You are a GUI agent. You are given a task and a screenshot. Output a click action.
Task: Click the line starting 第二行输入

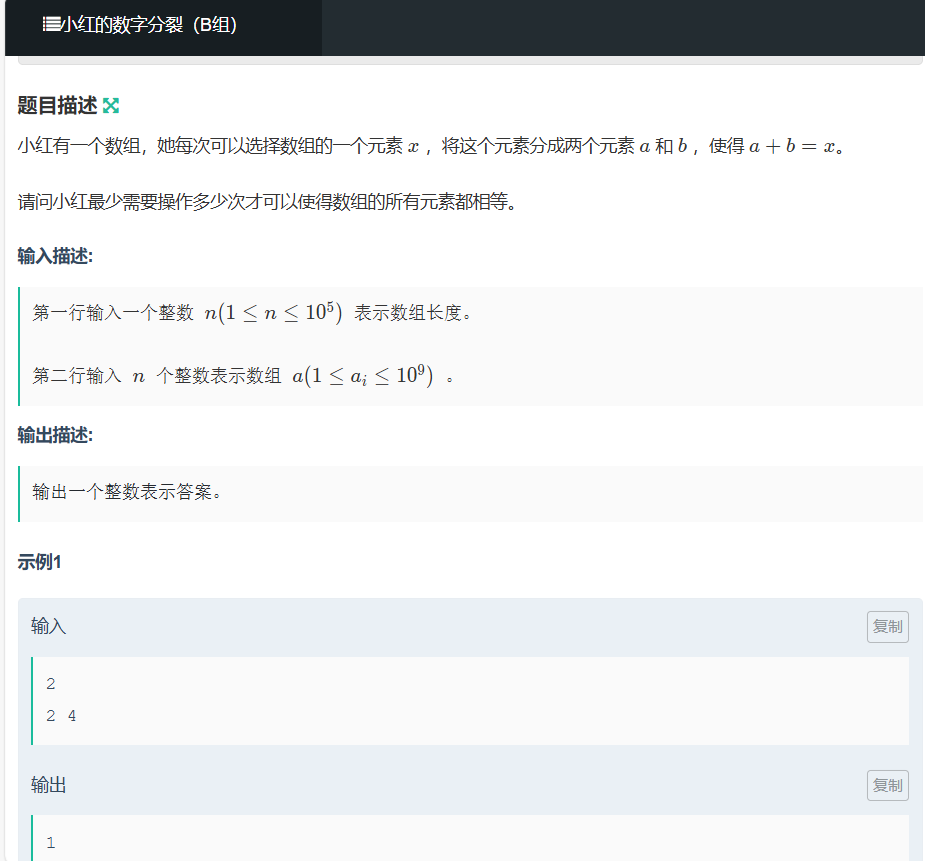(243, 376)
